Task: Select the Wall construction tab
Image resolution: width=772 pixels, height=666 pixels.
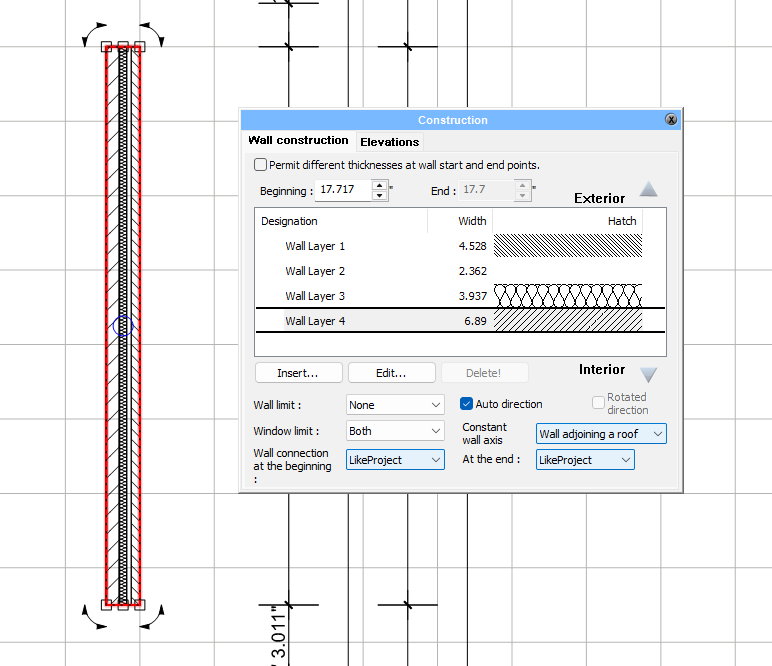Action: 298,141
